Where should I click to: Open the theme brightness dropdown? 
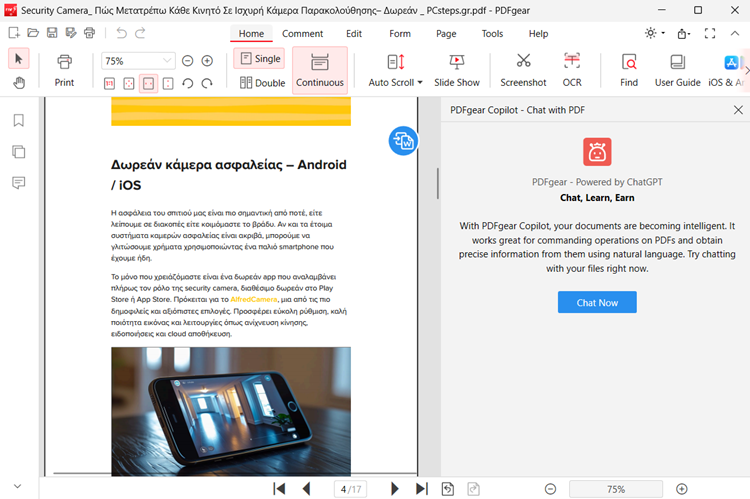pyautogui.click(x=654, y=33)
